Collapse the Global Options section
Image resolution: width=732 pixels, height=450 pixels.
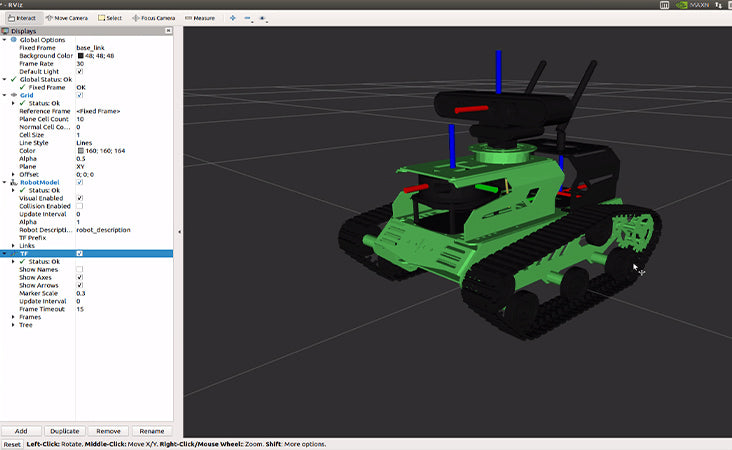pos(5,39)
